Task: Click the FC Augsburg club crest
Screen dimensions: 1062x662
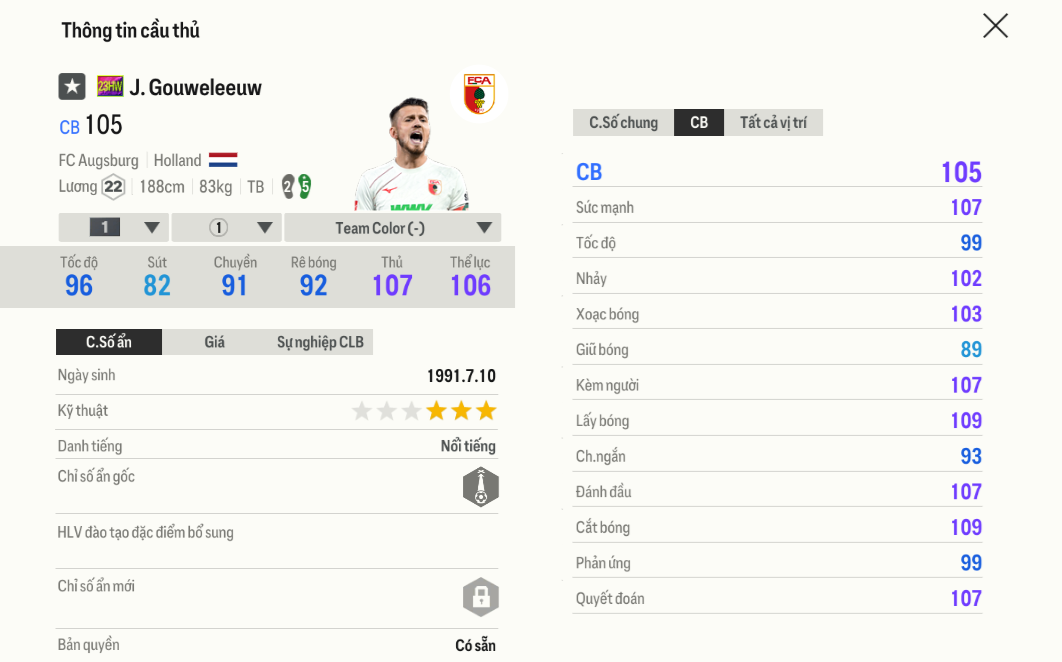Action: pyautogui.click(x=479, y=94)
